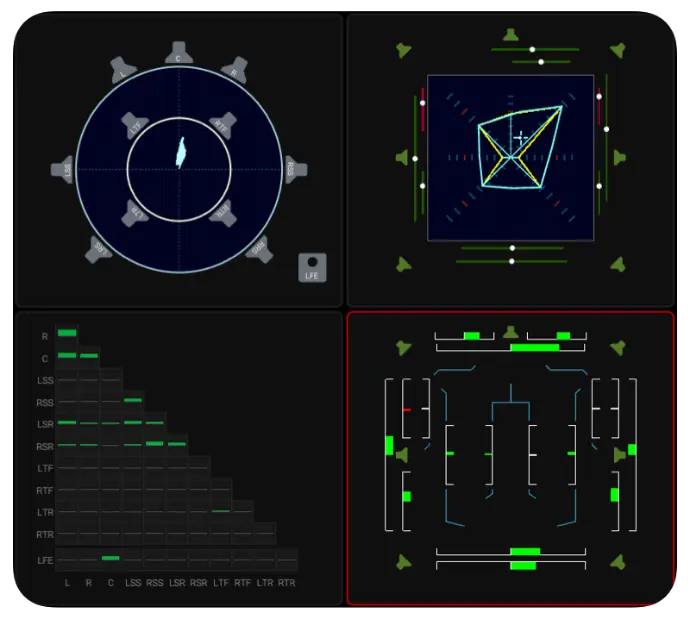Click the LSS left side speaker icon
The height and width of the screenshot is (619, 690).
63,170
